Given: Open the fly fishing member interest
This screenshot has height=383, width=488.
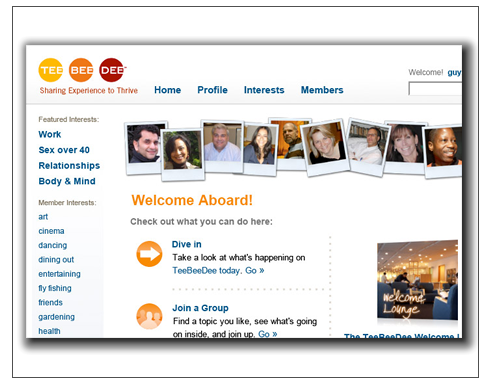Looking at the screenshot, I should tap(55, 288).
